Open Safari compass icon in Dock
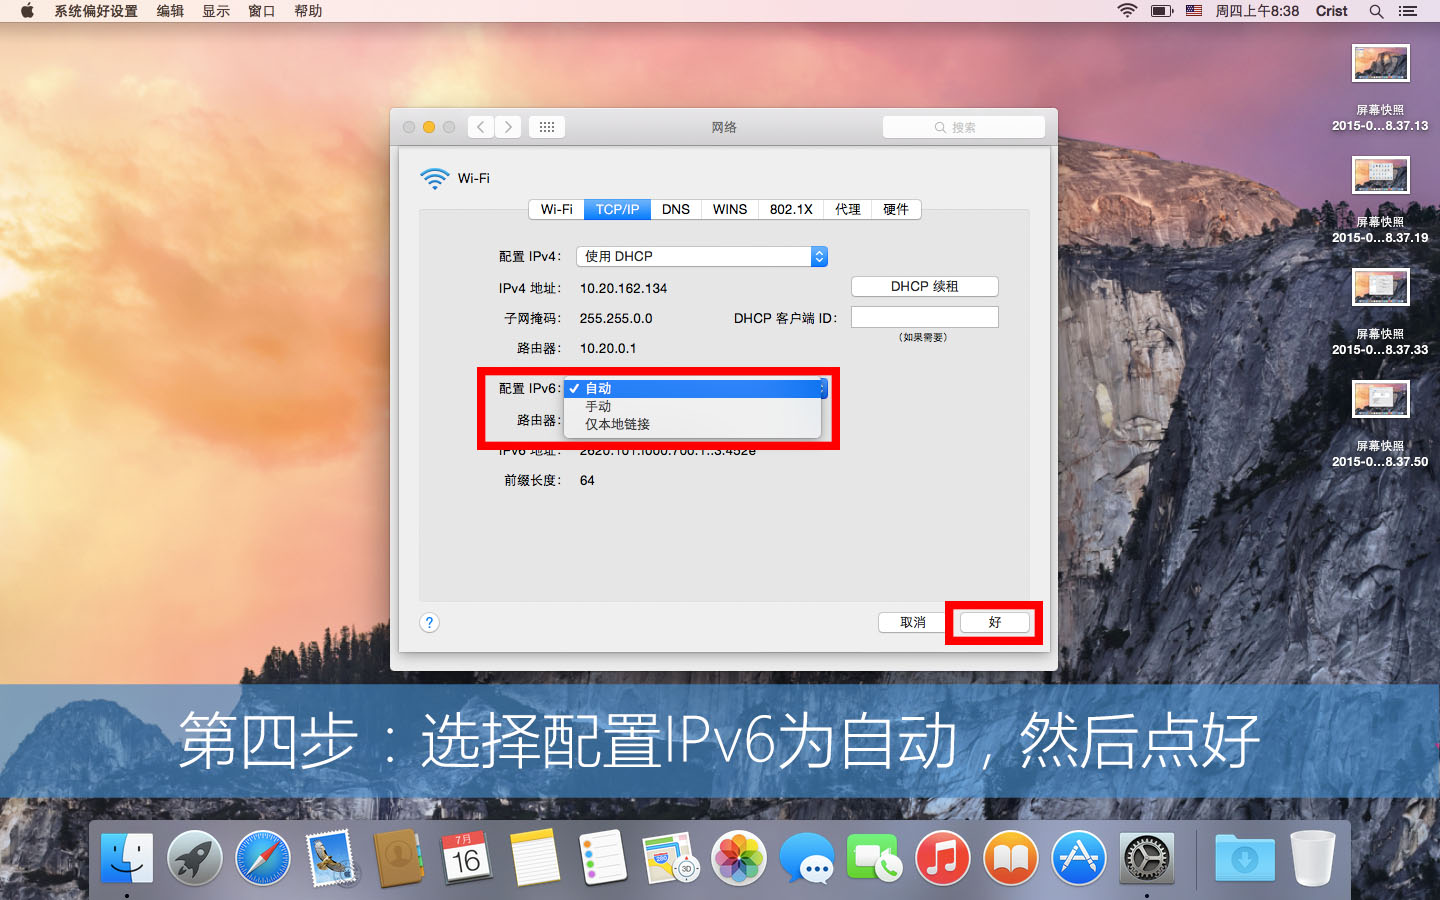This screenshot has width=1440, height=900. pyautogui.click(x=263, y=858)
